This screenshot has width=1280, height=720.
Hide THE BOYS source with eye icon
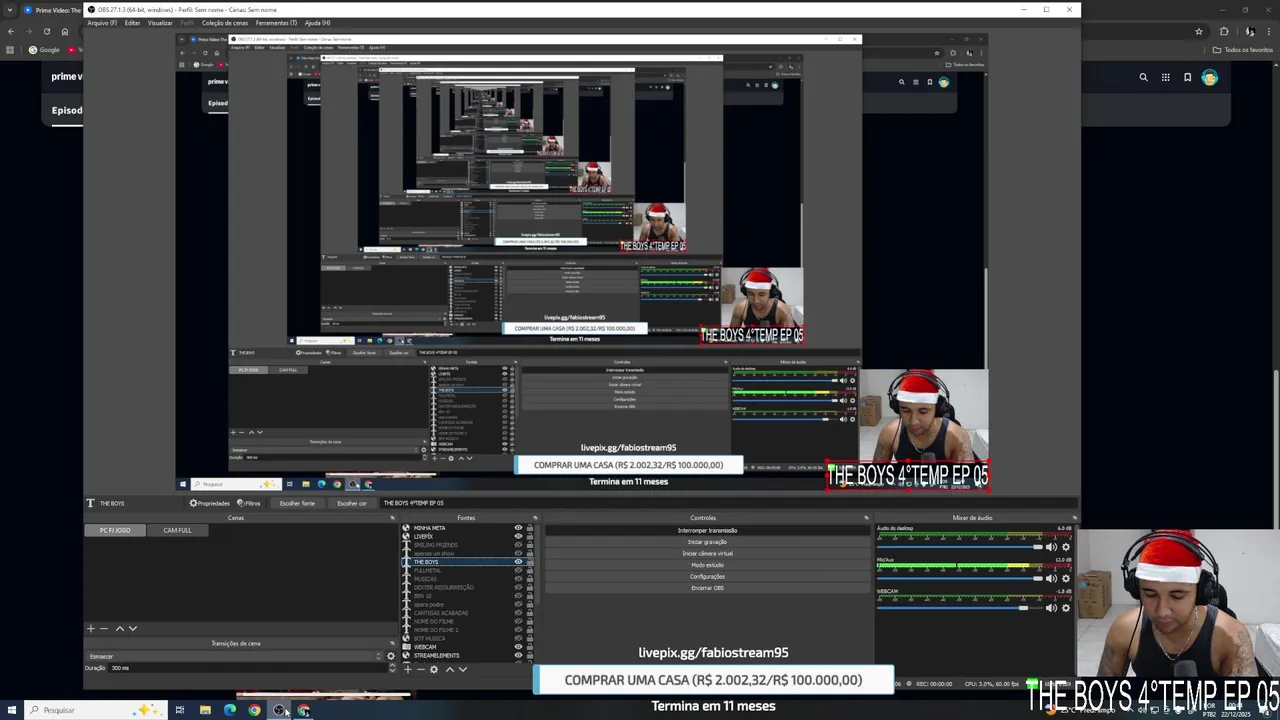518,562
